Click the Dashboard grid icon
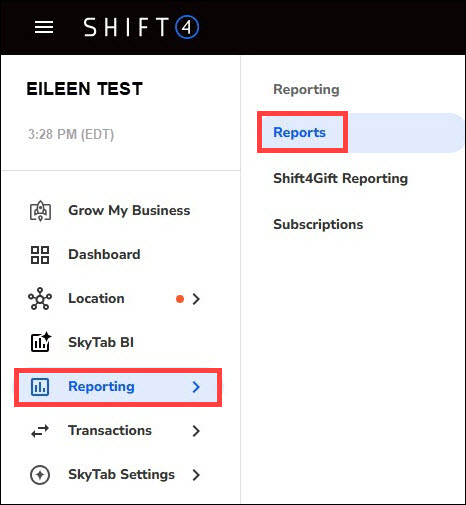The height and width of the screenshot is (505, 466). click(x=40, y=255)
